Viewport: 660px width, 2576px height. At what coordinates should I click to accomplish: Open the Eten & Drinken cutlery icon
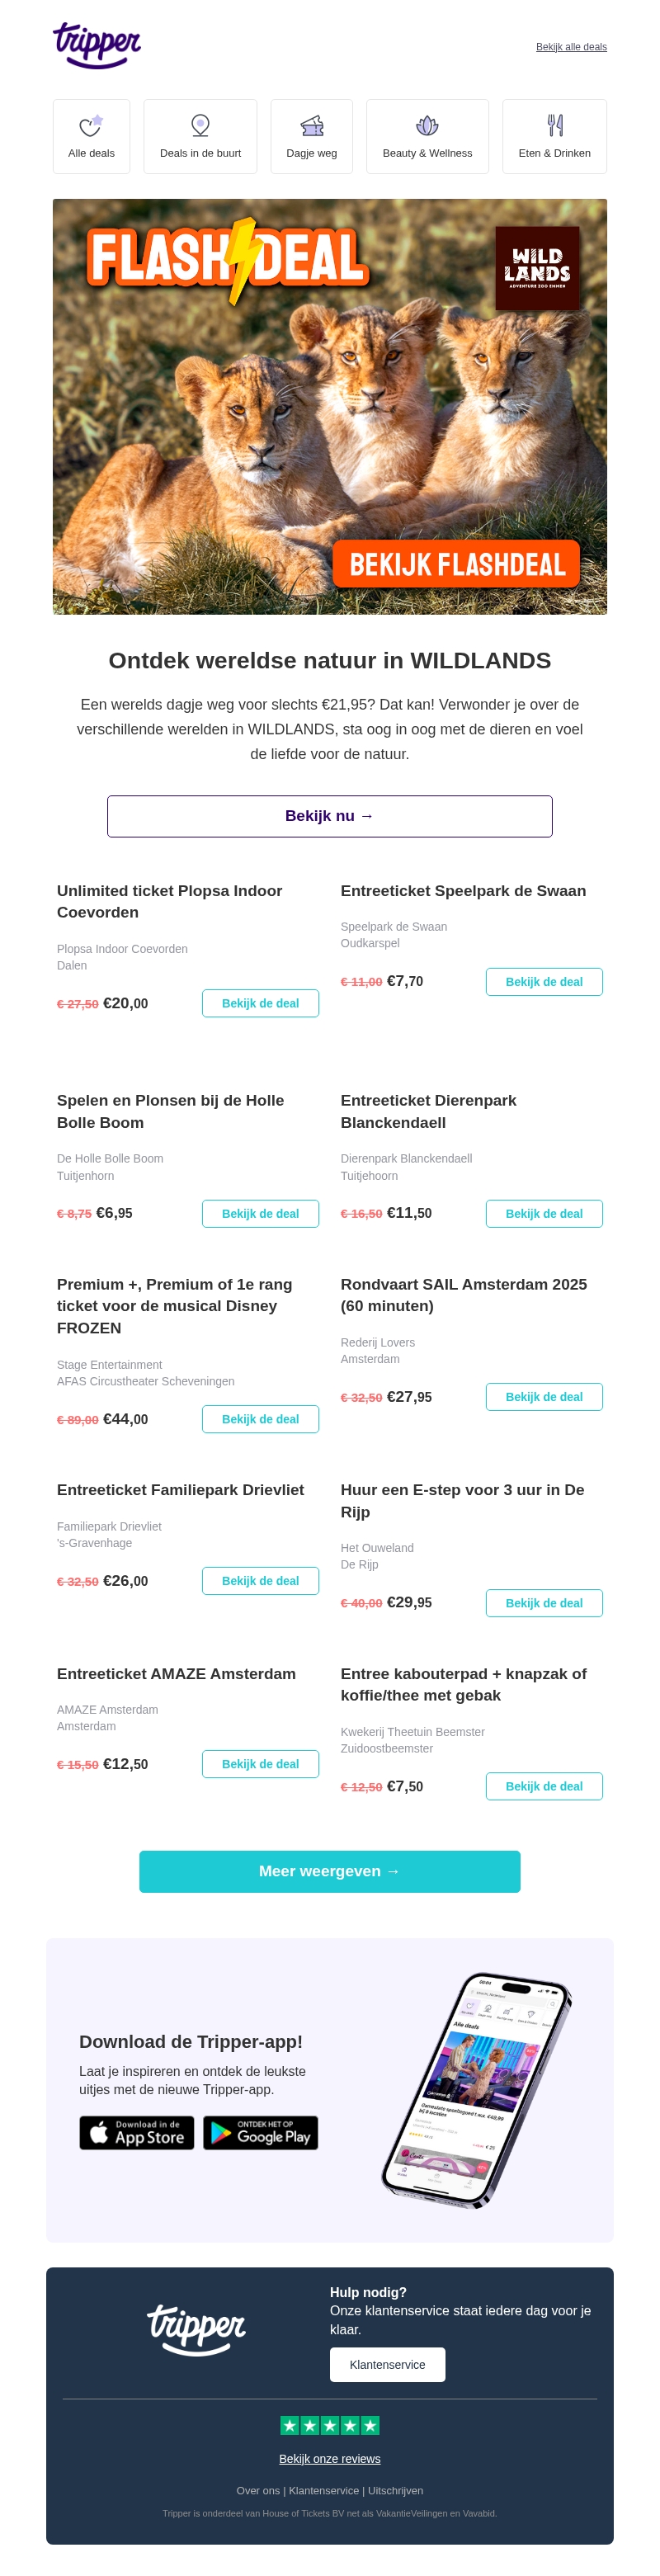pos(555,126)
